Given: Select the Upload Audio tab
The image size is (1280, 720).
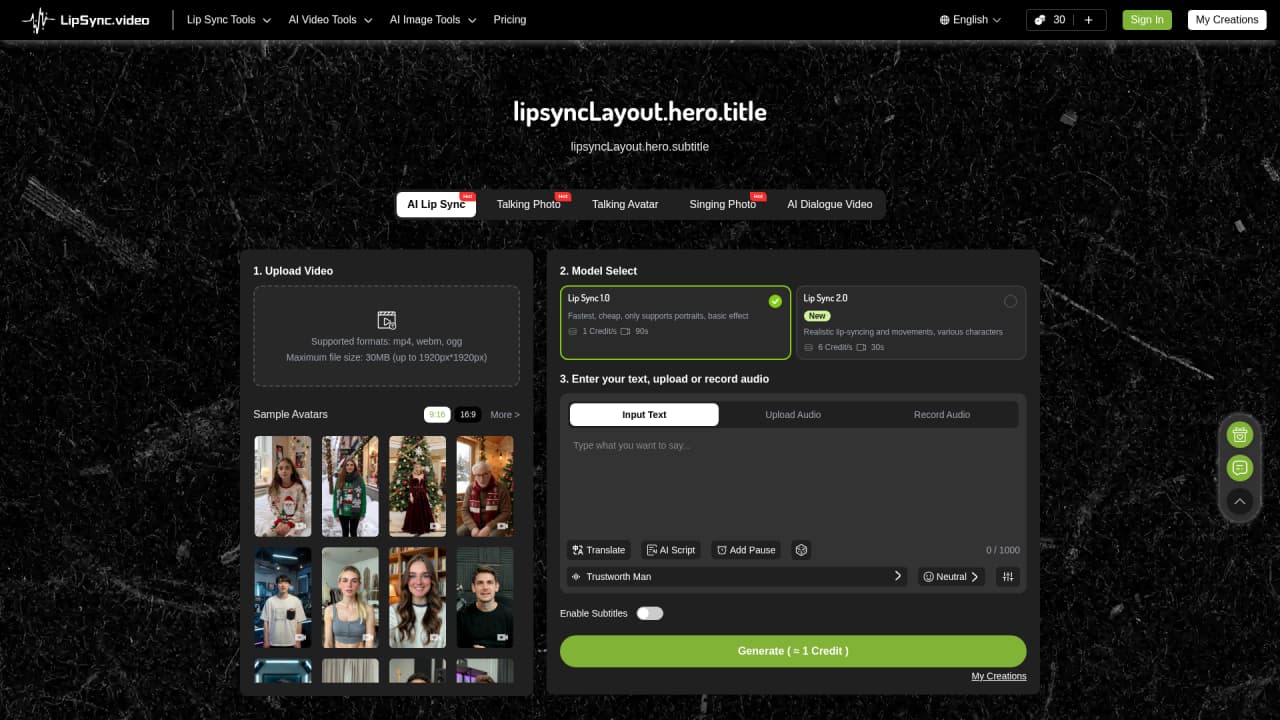Looking at the screenshot, I should pos(793,415).
